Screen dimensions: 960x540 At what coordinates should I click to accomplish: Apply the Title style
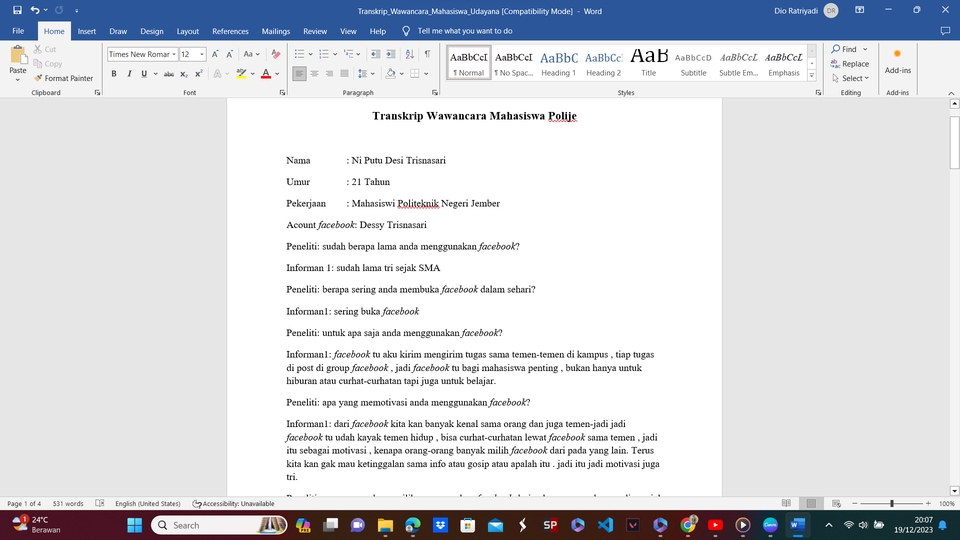(648, 62)
